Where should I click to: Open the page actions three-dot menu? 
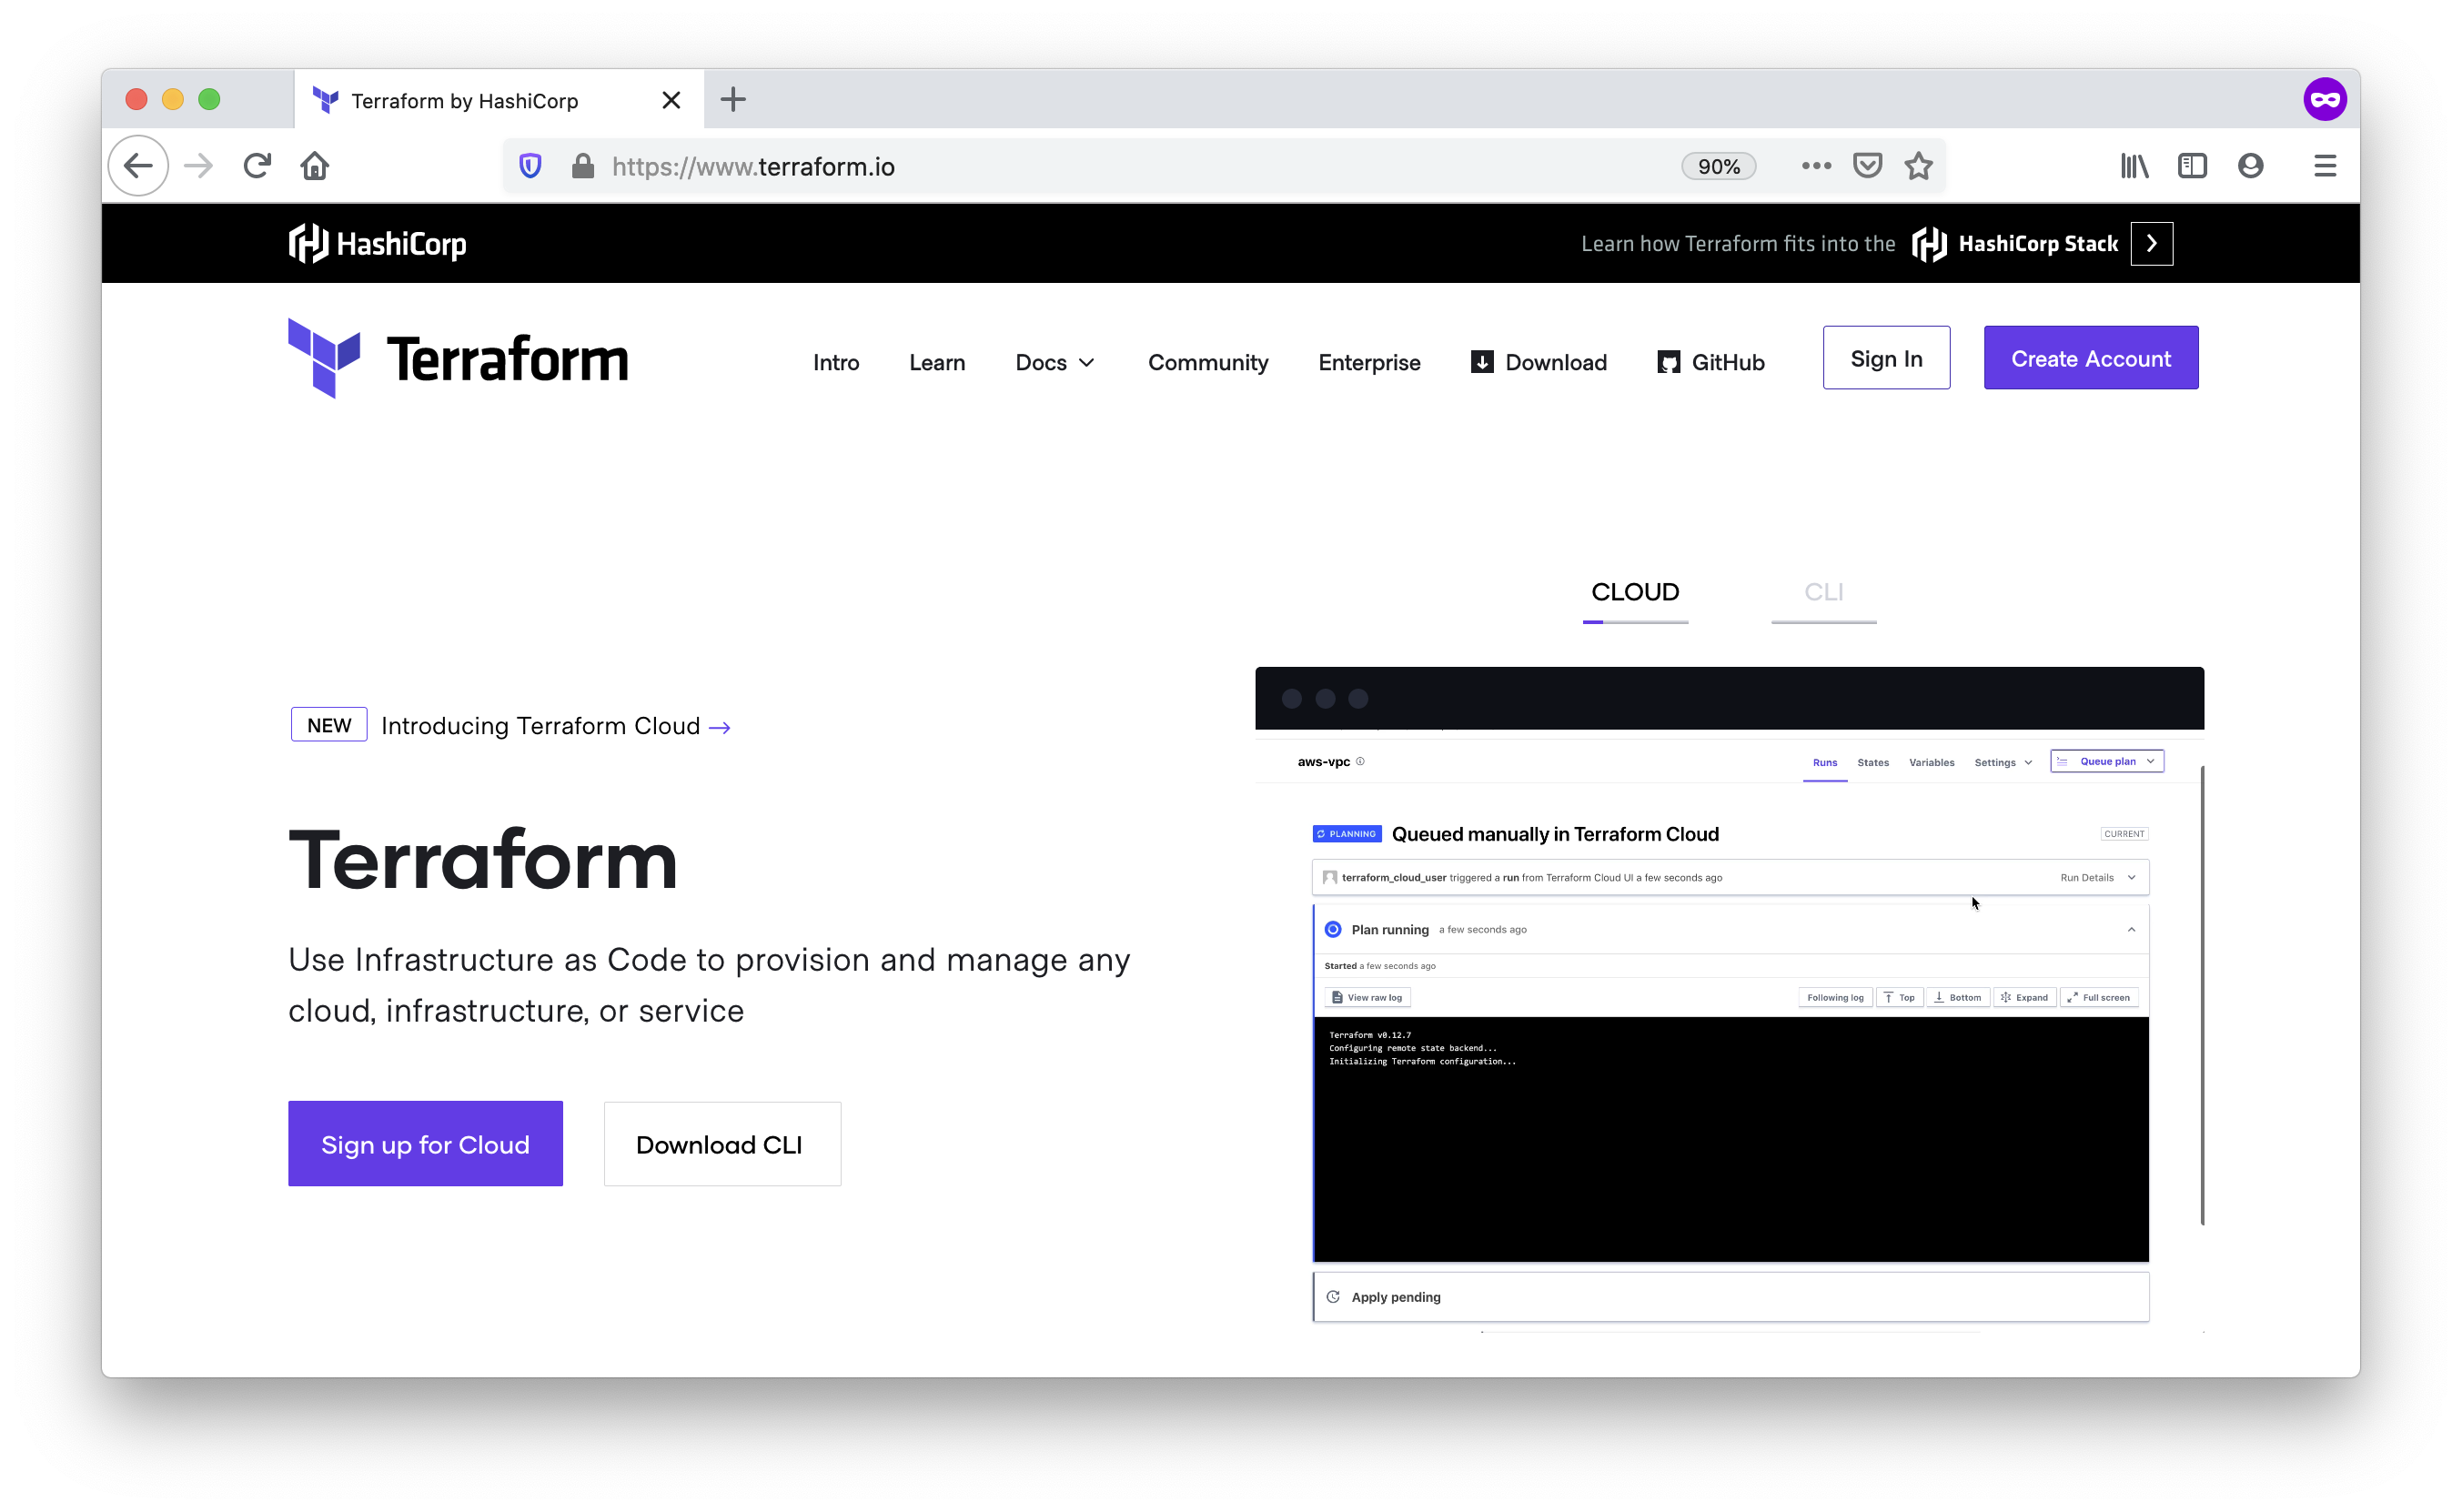[x=1816, y=166]
